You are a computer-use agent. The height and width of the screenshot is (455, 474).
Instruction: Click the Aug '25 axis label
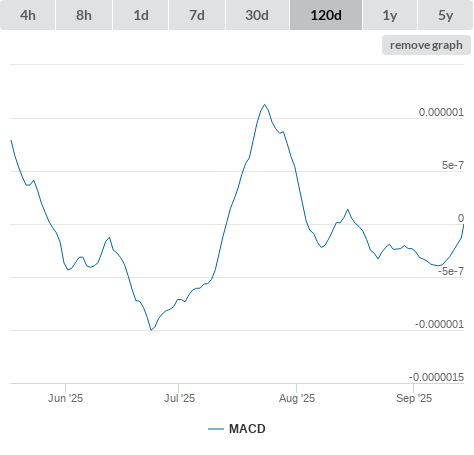pos(297,398)
